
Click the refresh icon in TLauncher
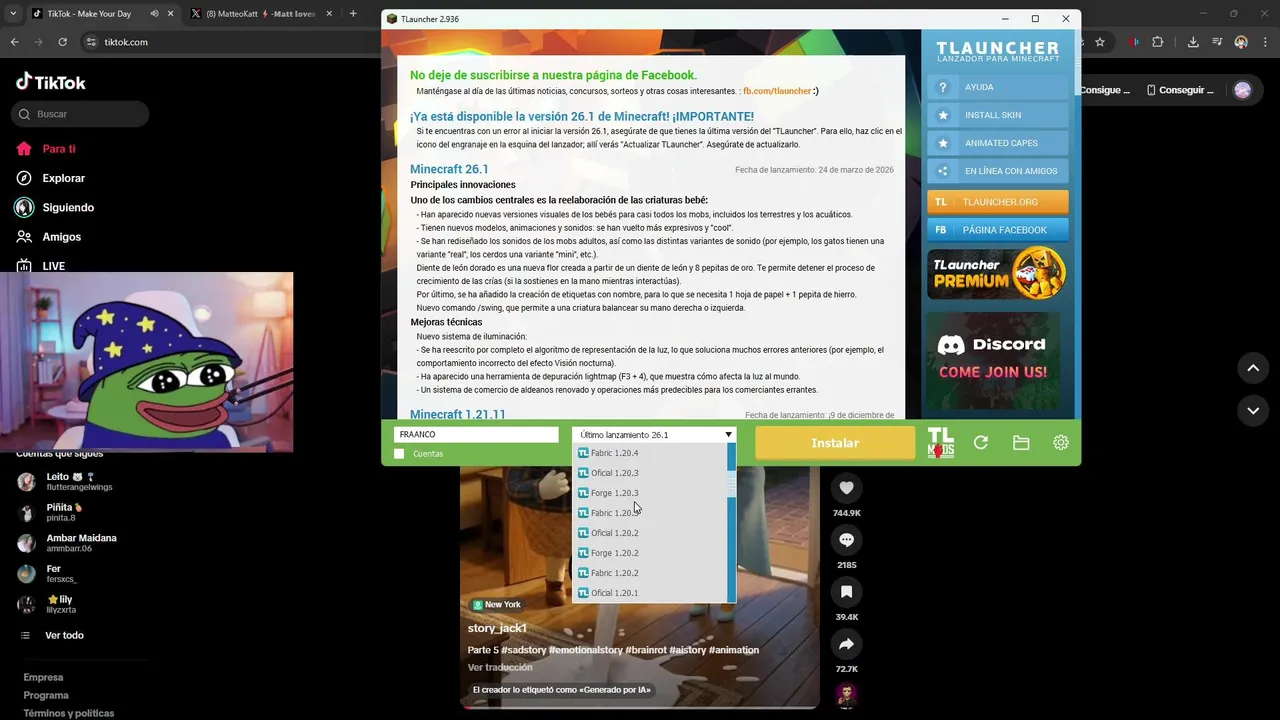pyautogui.click(x=981, y=443)
